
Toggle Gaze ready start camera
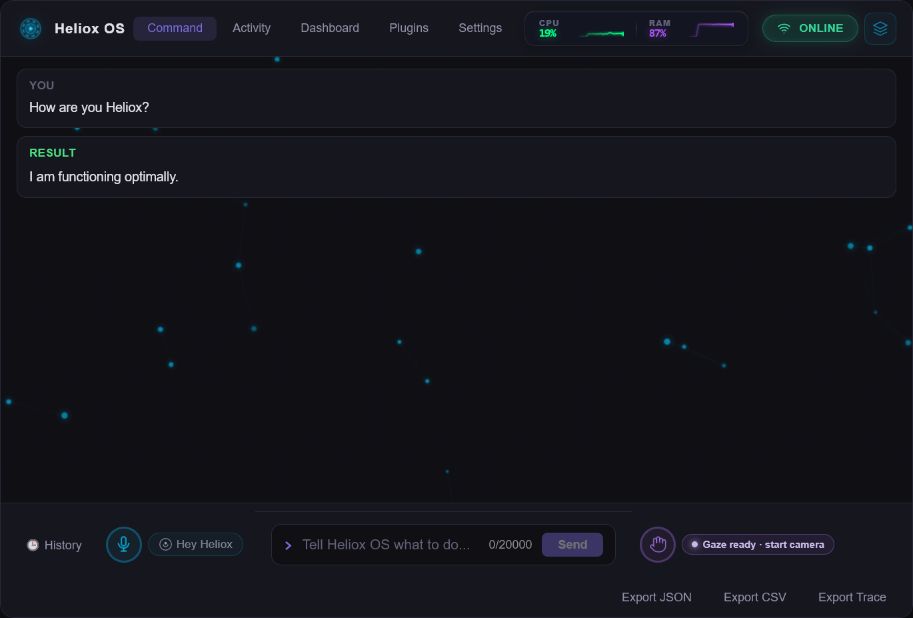pos(758,545)
